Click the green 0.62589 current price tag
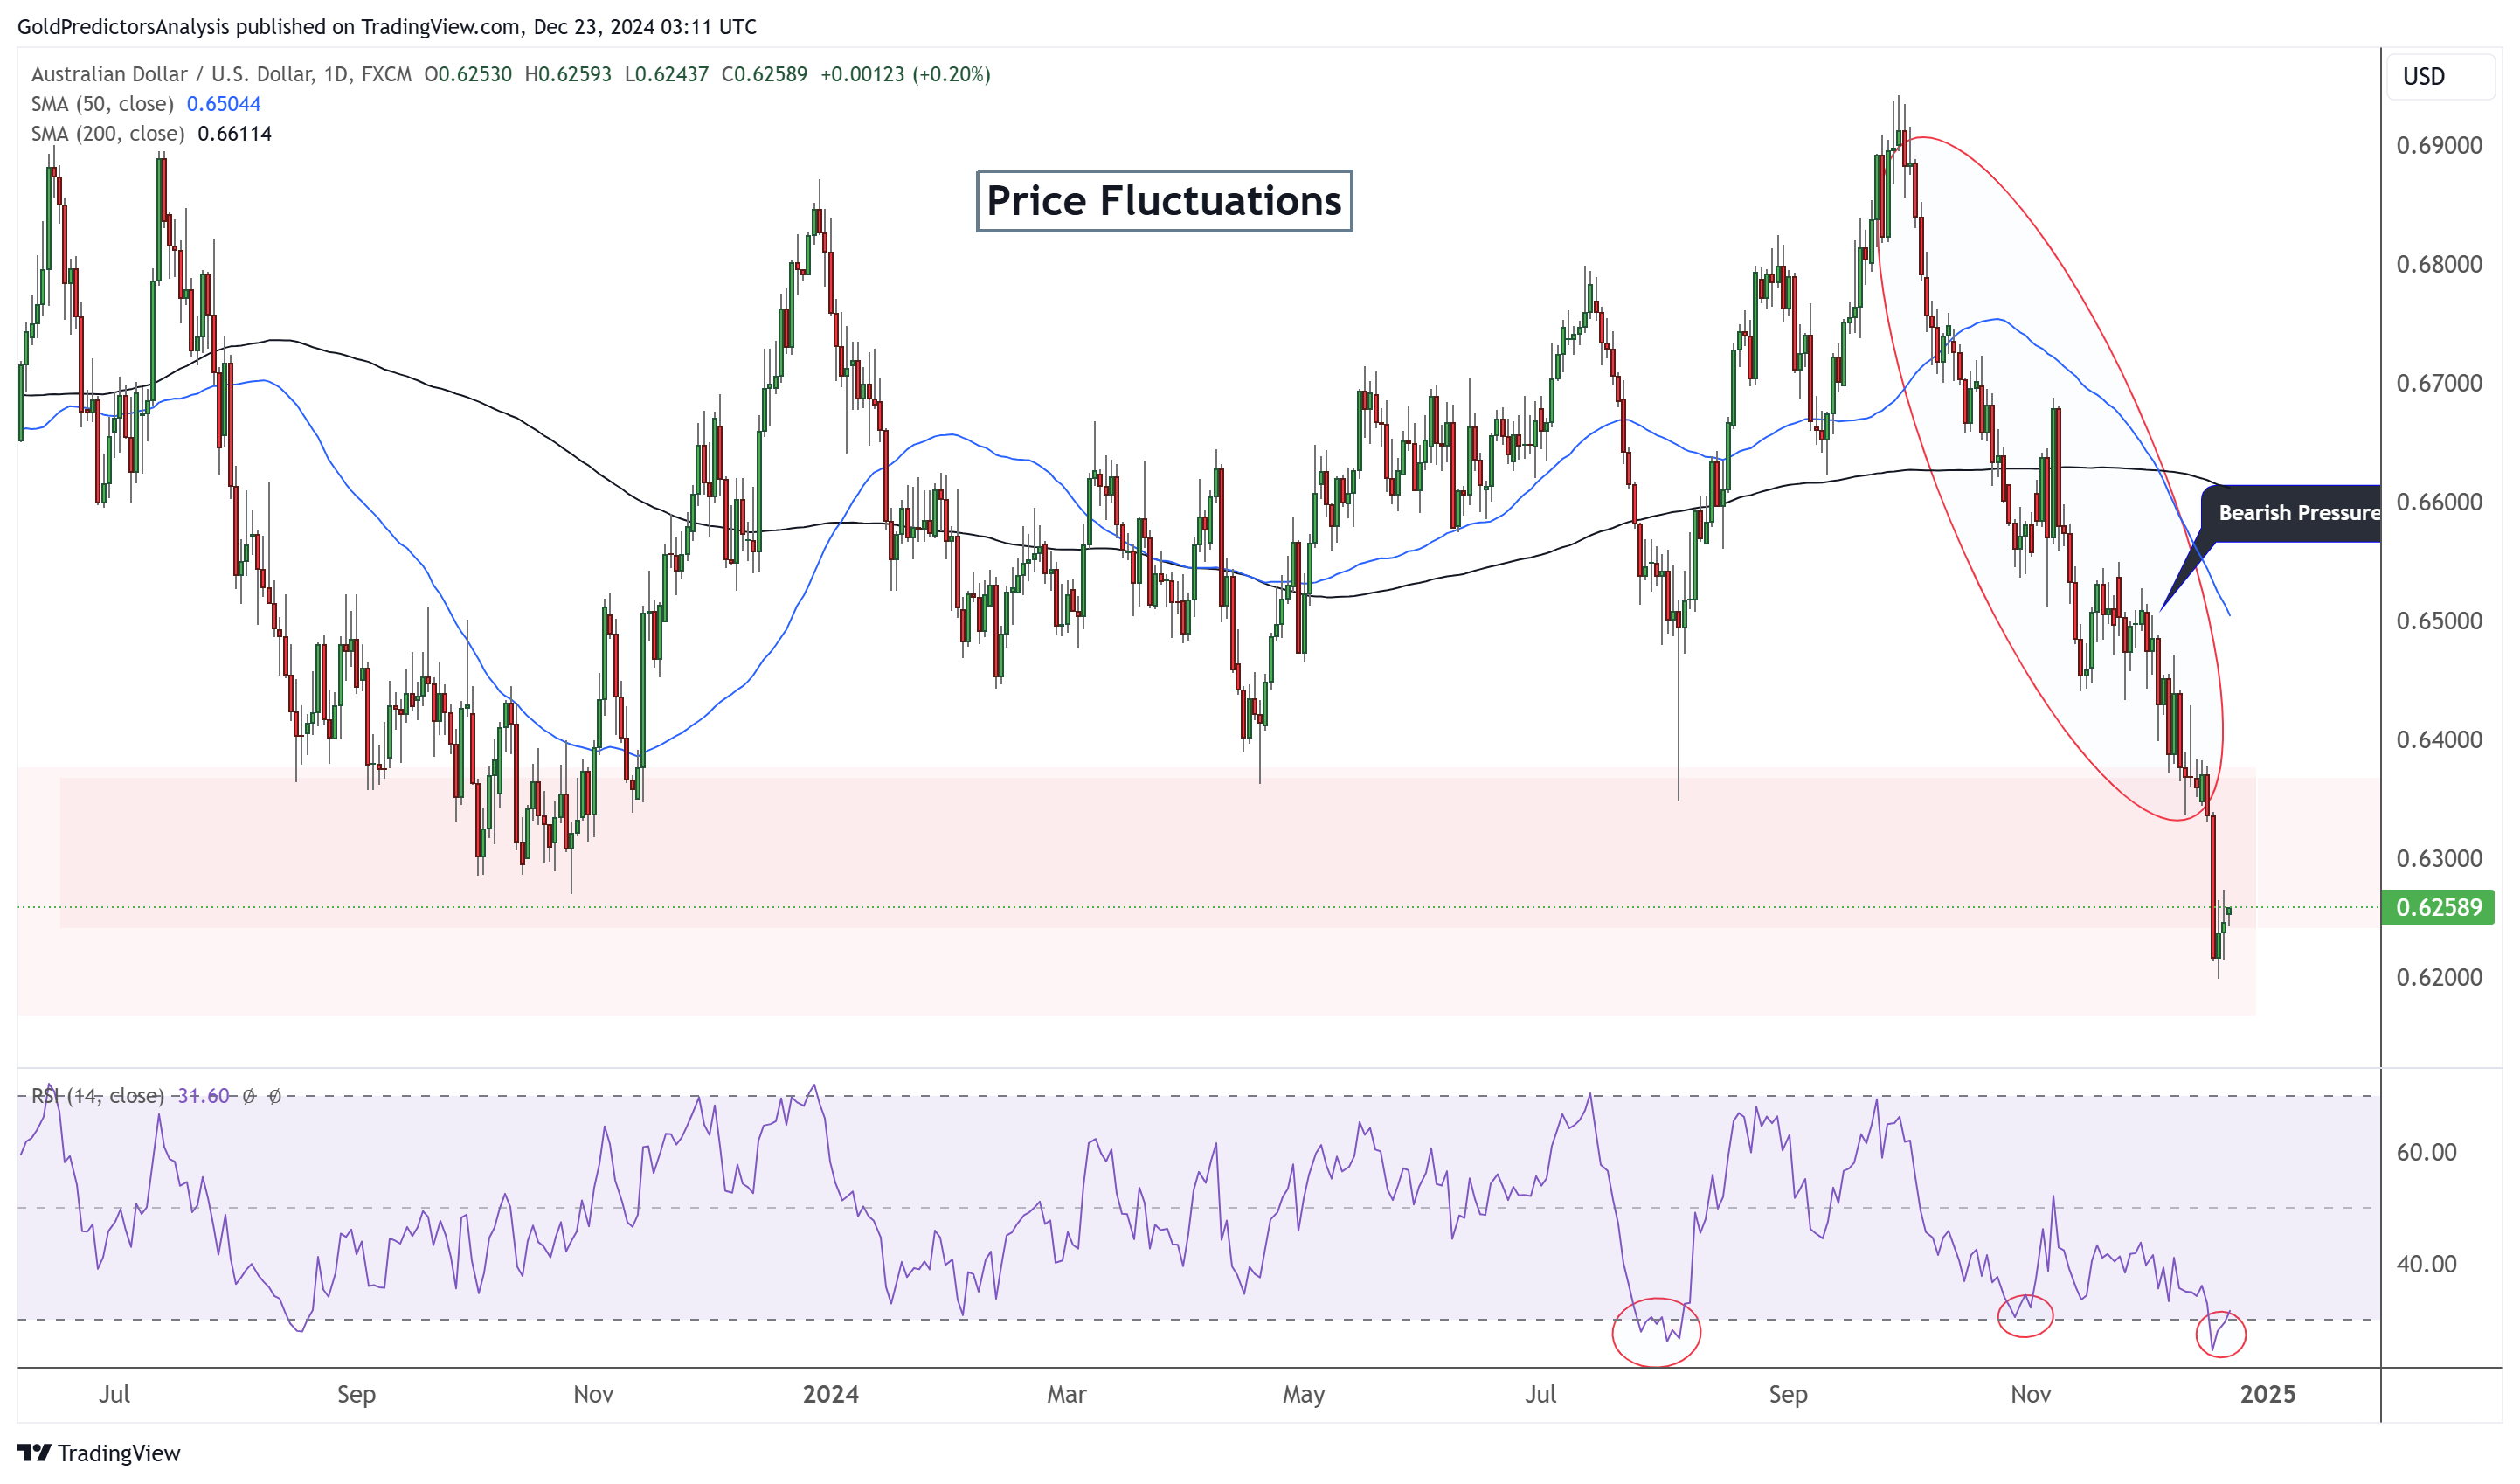Image resolution: width=2520 pixels, height=1484 pixels. coord(2438,908)
